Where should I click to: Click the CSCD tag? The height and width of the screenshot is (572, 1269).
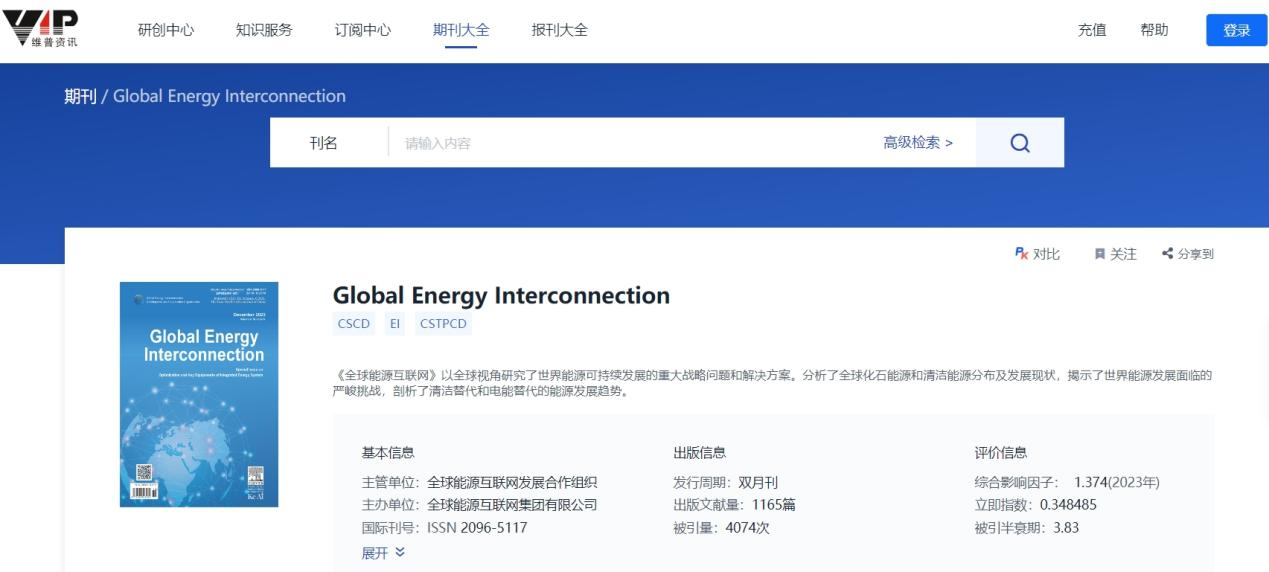point(354,324)
